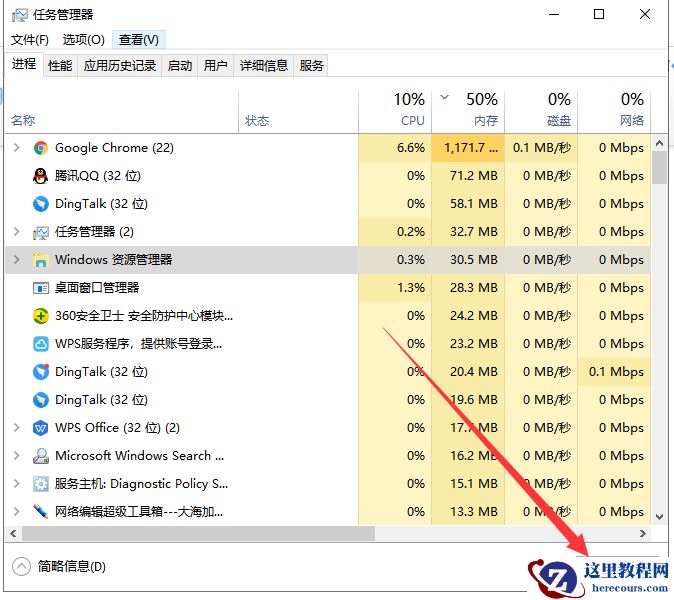Click the horizontal scrollbar thumb
674x600 pixels.
pos(199,533)
